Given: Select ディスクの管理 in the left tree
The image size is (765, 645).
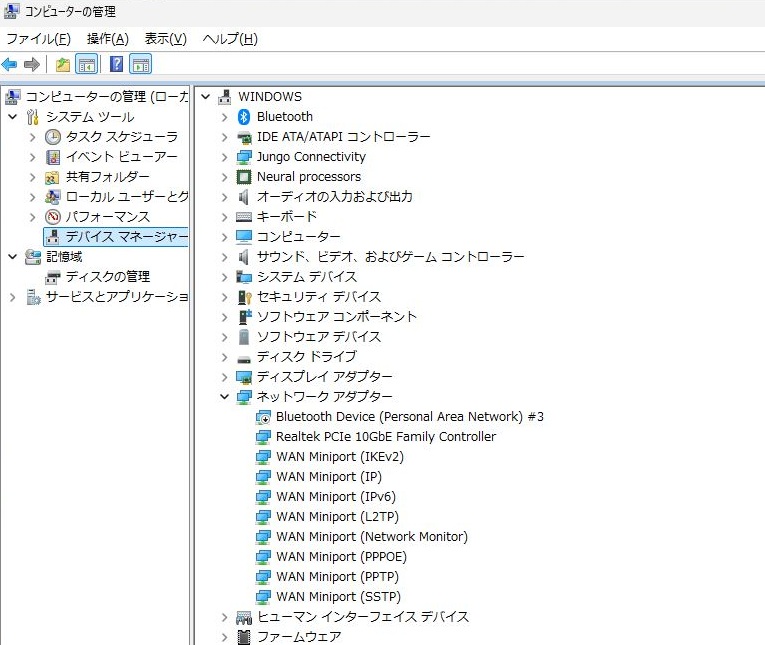Looking at the screenshot, I should click(107, 277).
